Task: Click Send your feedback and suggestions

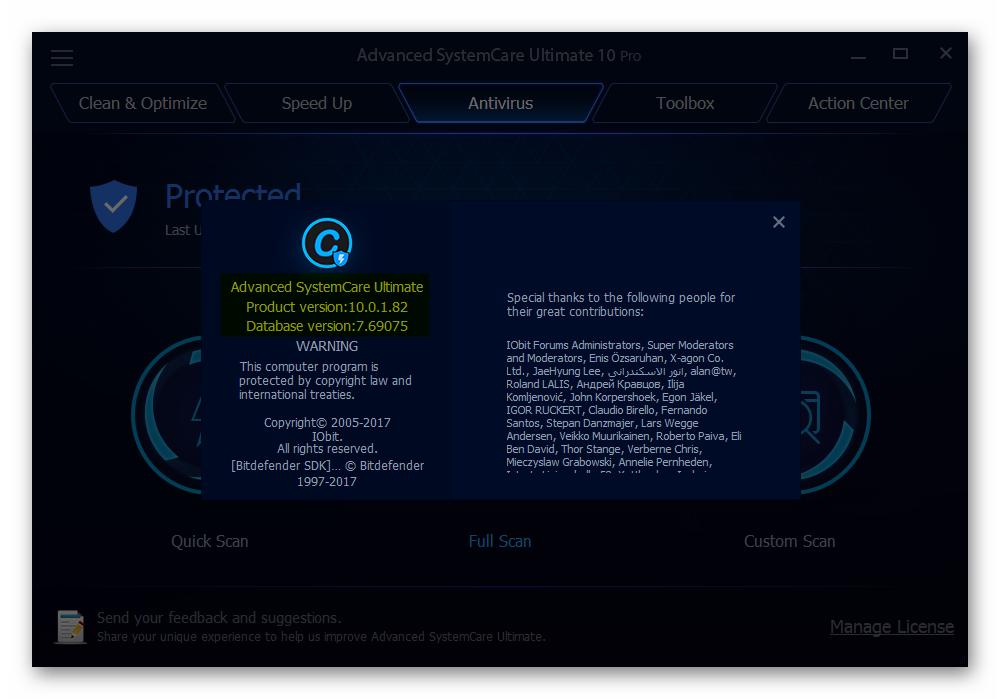Action: [x=219, y=618]
